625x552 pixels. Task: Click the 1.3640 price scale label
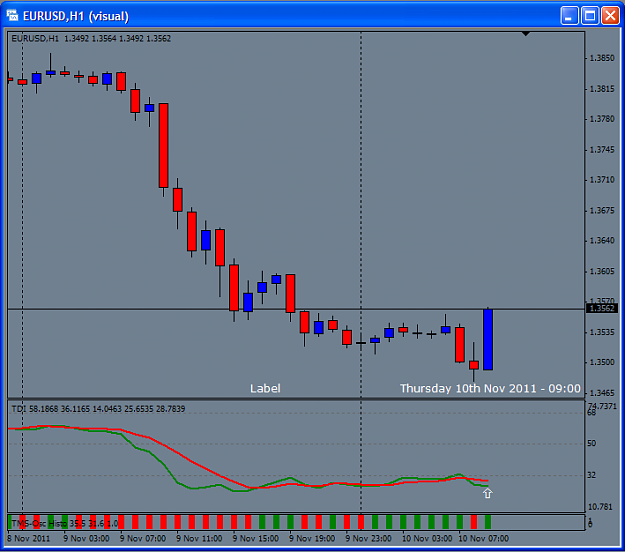pyautogui.click(x=602, y=240)
